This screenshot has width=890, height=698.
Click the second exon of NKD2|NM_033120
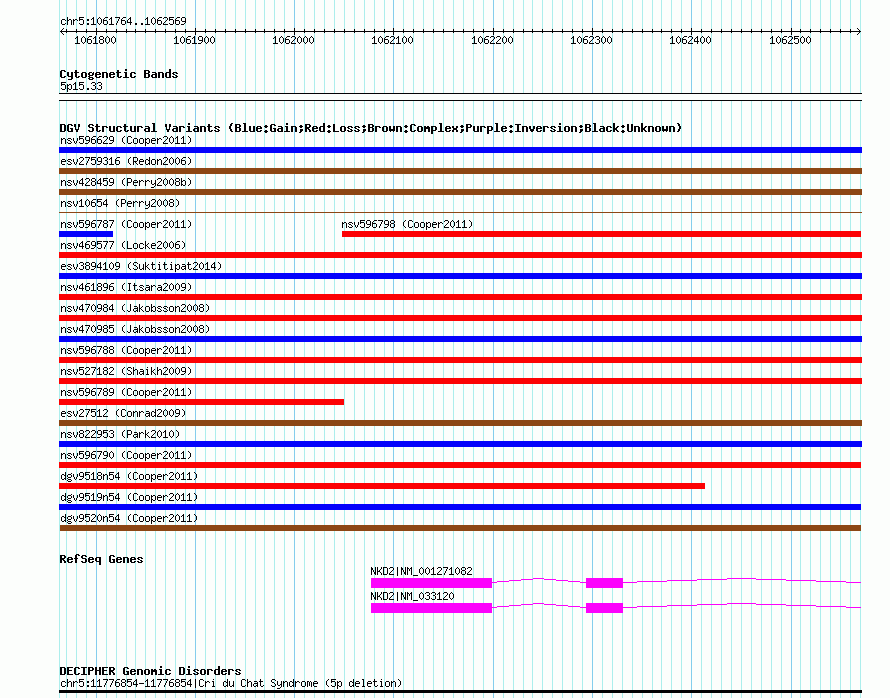pos(604,608)
